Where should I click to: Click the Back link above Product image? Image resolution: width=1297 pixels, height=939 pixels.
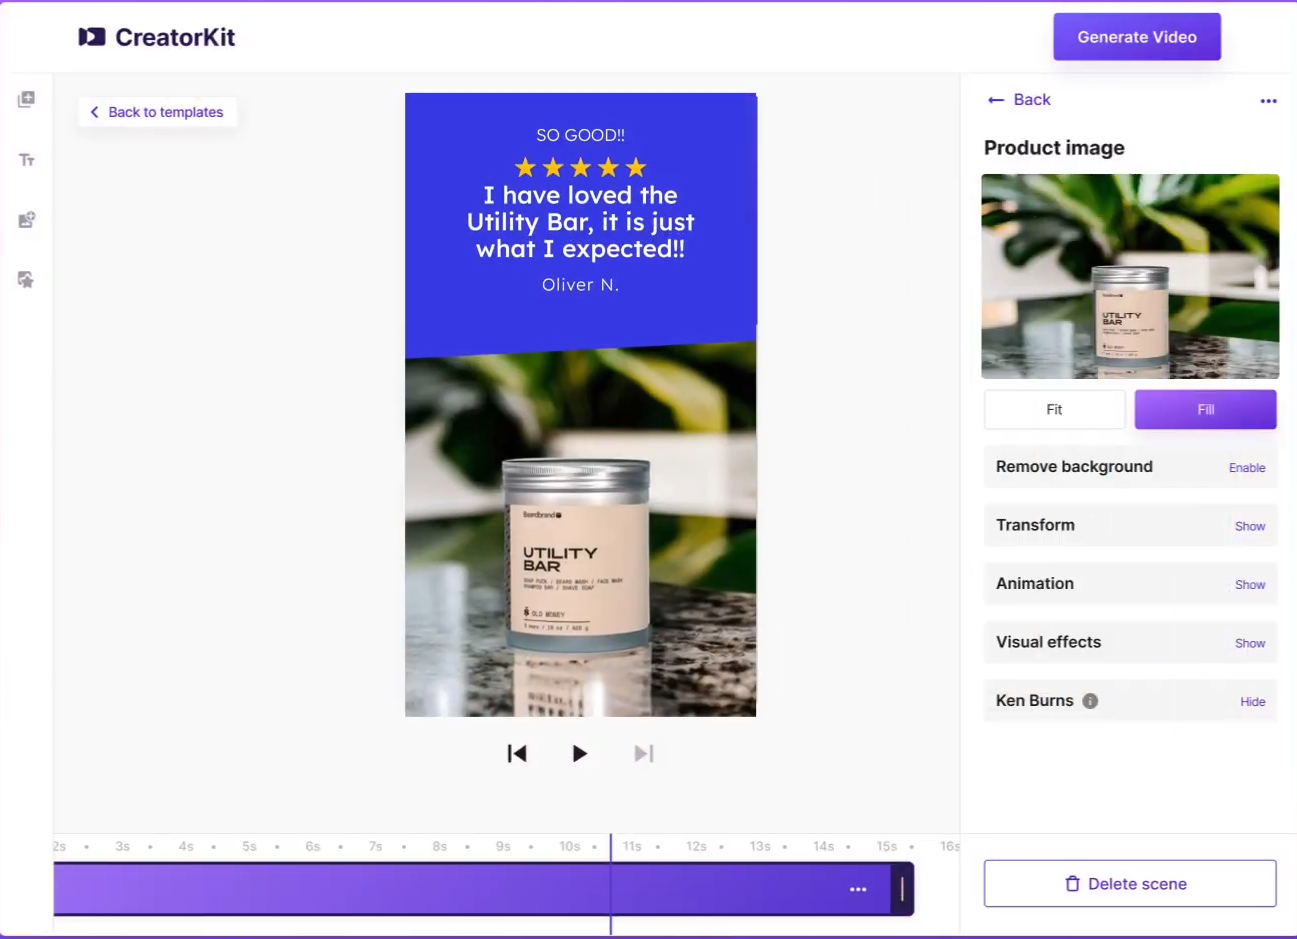point(1018,99)
